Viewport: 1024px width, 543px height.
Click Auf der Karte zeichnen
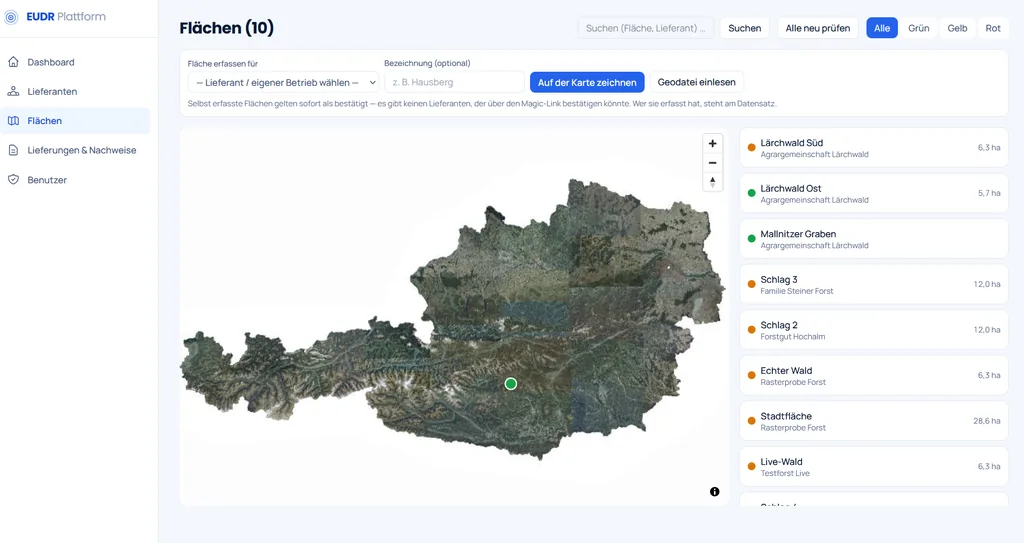pyautogui.click(x=587, y=82)
